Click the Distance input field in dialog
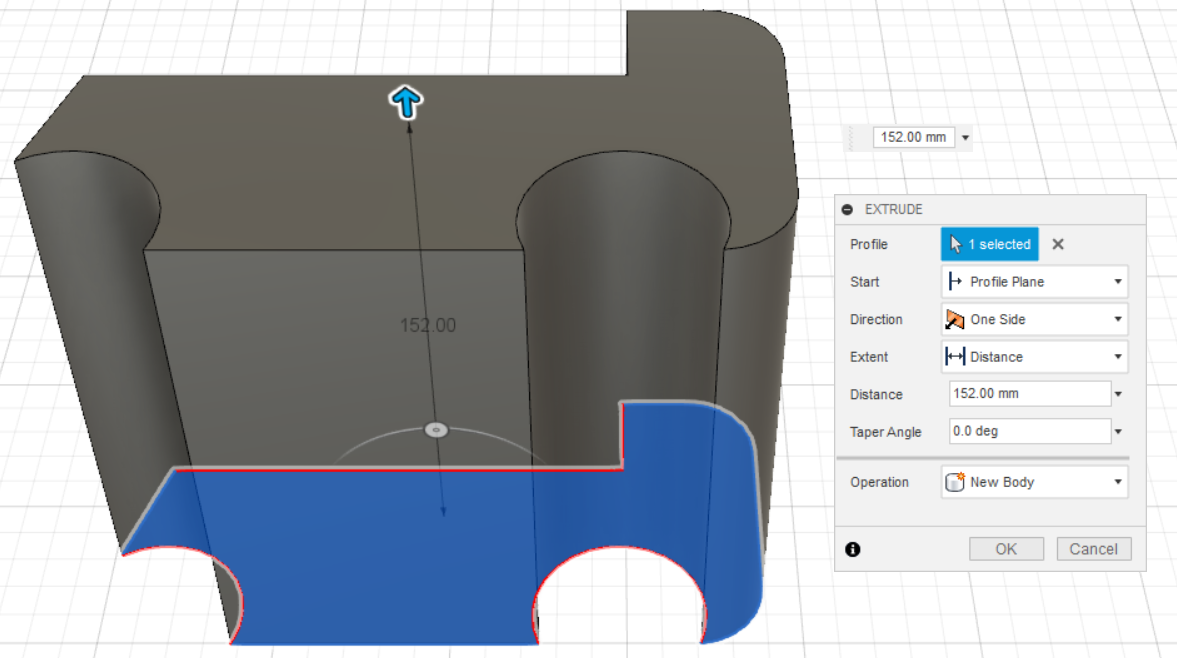Screen dimensions: 1177x658 (x=1029, y=393)
